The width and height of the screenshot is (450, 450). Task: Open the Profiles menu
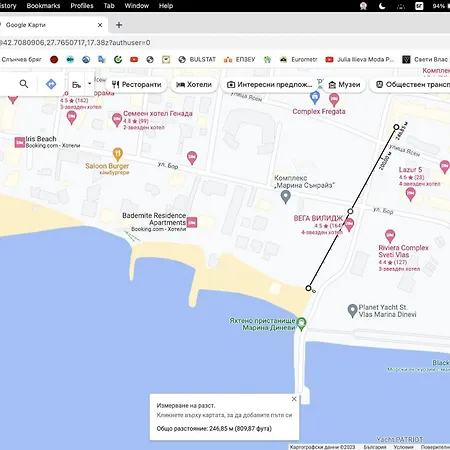pyautogui.click(x=82, y=6)
